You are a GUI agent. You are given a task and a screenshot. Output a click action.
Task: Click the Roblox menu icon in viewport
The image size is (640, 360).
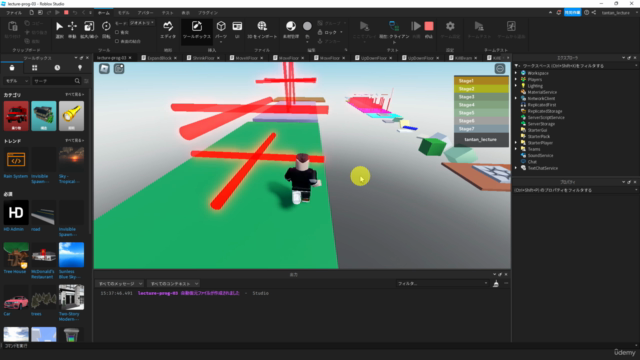pyautogui.click(x=104, y=69)
